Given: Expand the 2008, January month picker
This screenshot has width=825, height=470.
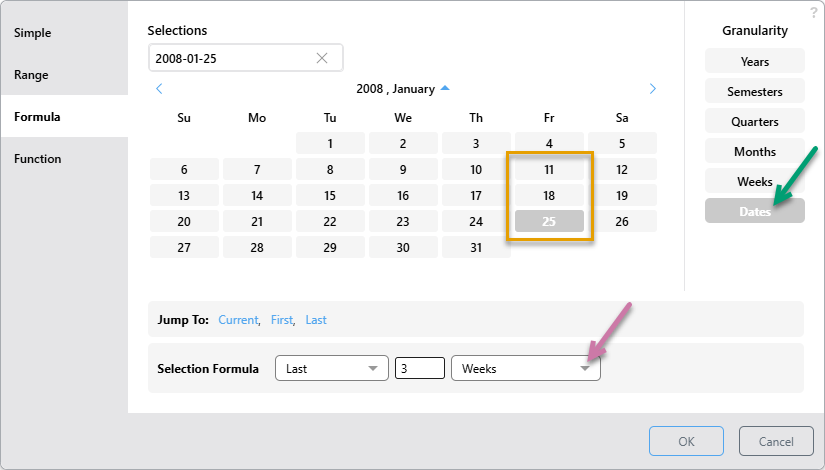Looking at the screenshot, I should point(445,88).
